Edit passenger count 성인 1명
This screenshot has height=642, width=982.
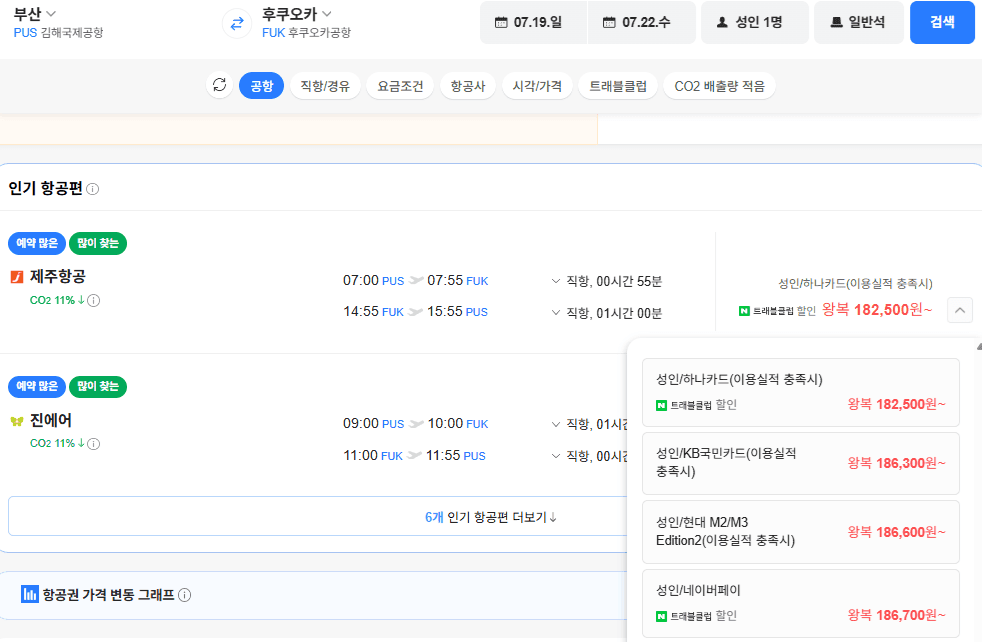click(x=755, y=23)
